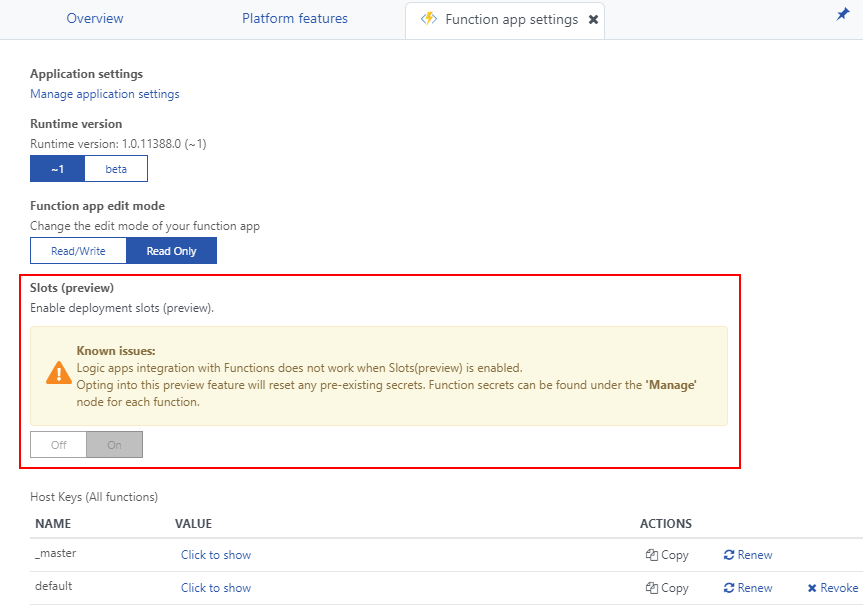Click the Function app settings lightning icon
The height and width of the screenshot is (611, 863).
(x=429, y=19)
